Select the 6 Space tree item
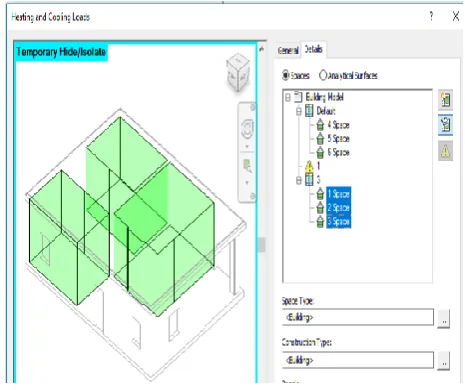This screenshot has width=465, height=390. pos(338,152)
